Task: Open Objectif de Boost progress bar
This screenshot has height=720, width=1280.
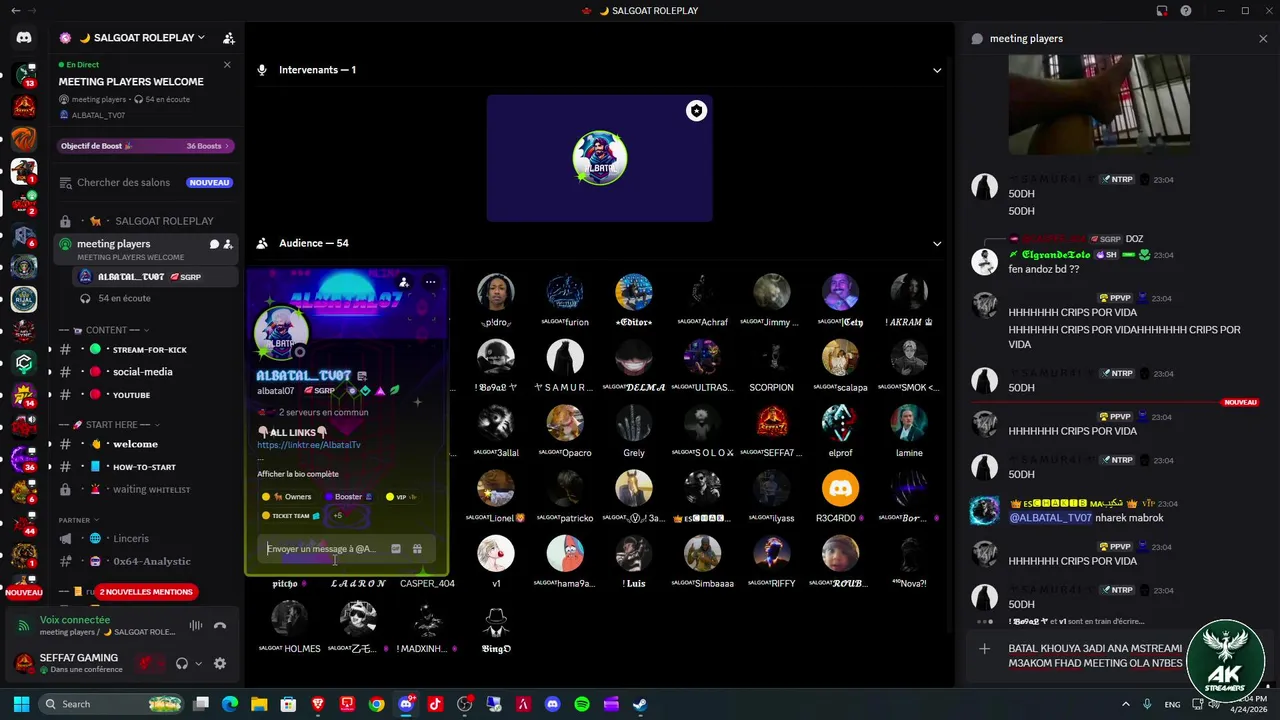Action: coord(146,146)
